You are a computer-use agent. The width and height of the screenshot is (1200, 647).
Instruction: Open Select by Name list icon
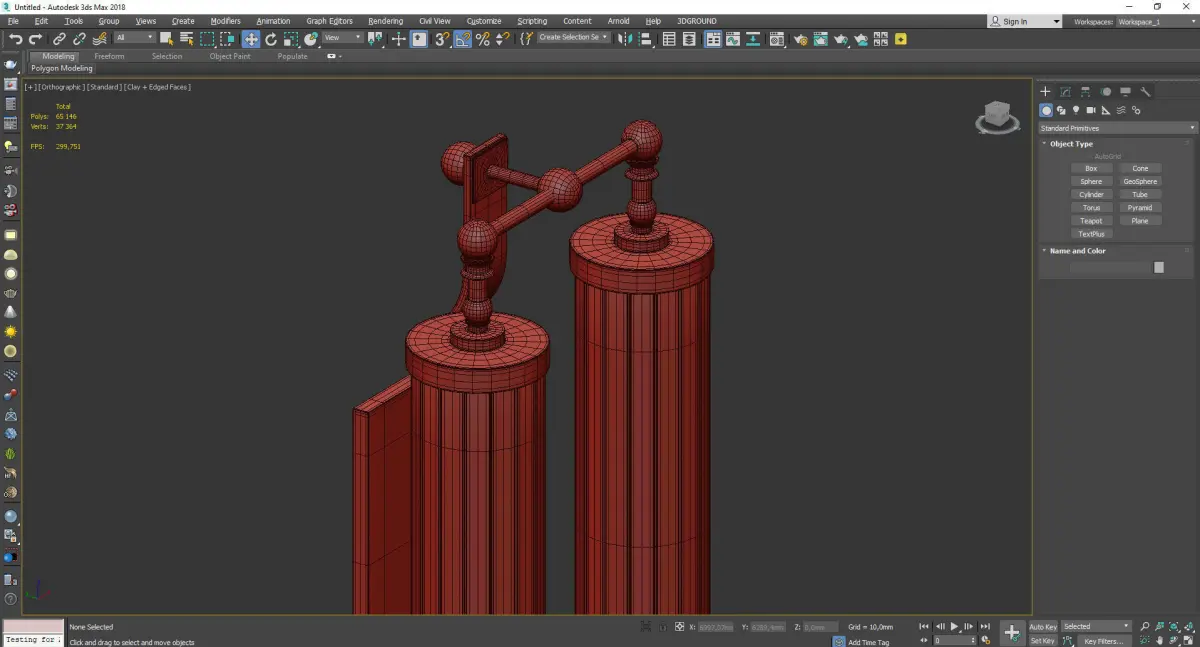tap(187, 39)
